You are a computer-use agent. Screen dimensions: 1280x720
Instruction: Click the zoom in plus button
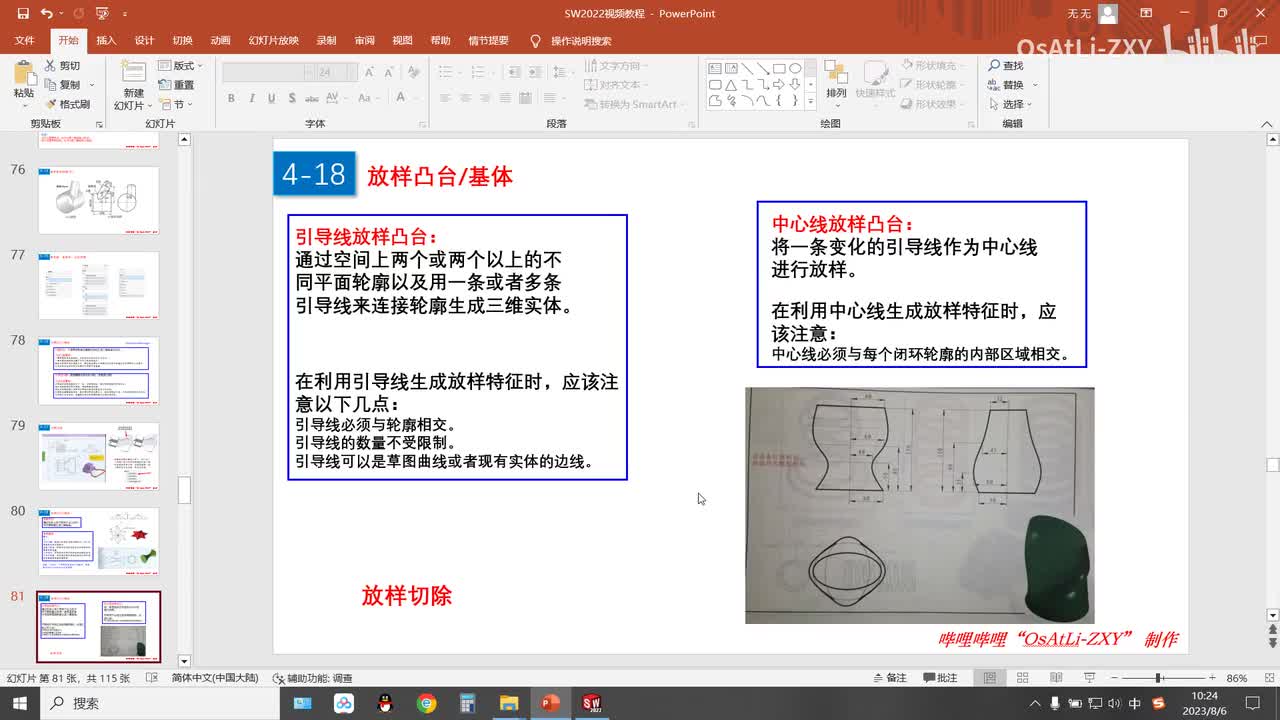(1212, 678)
